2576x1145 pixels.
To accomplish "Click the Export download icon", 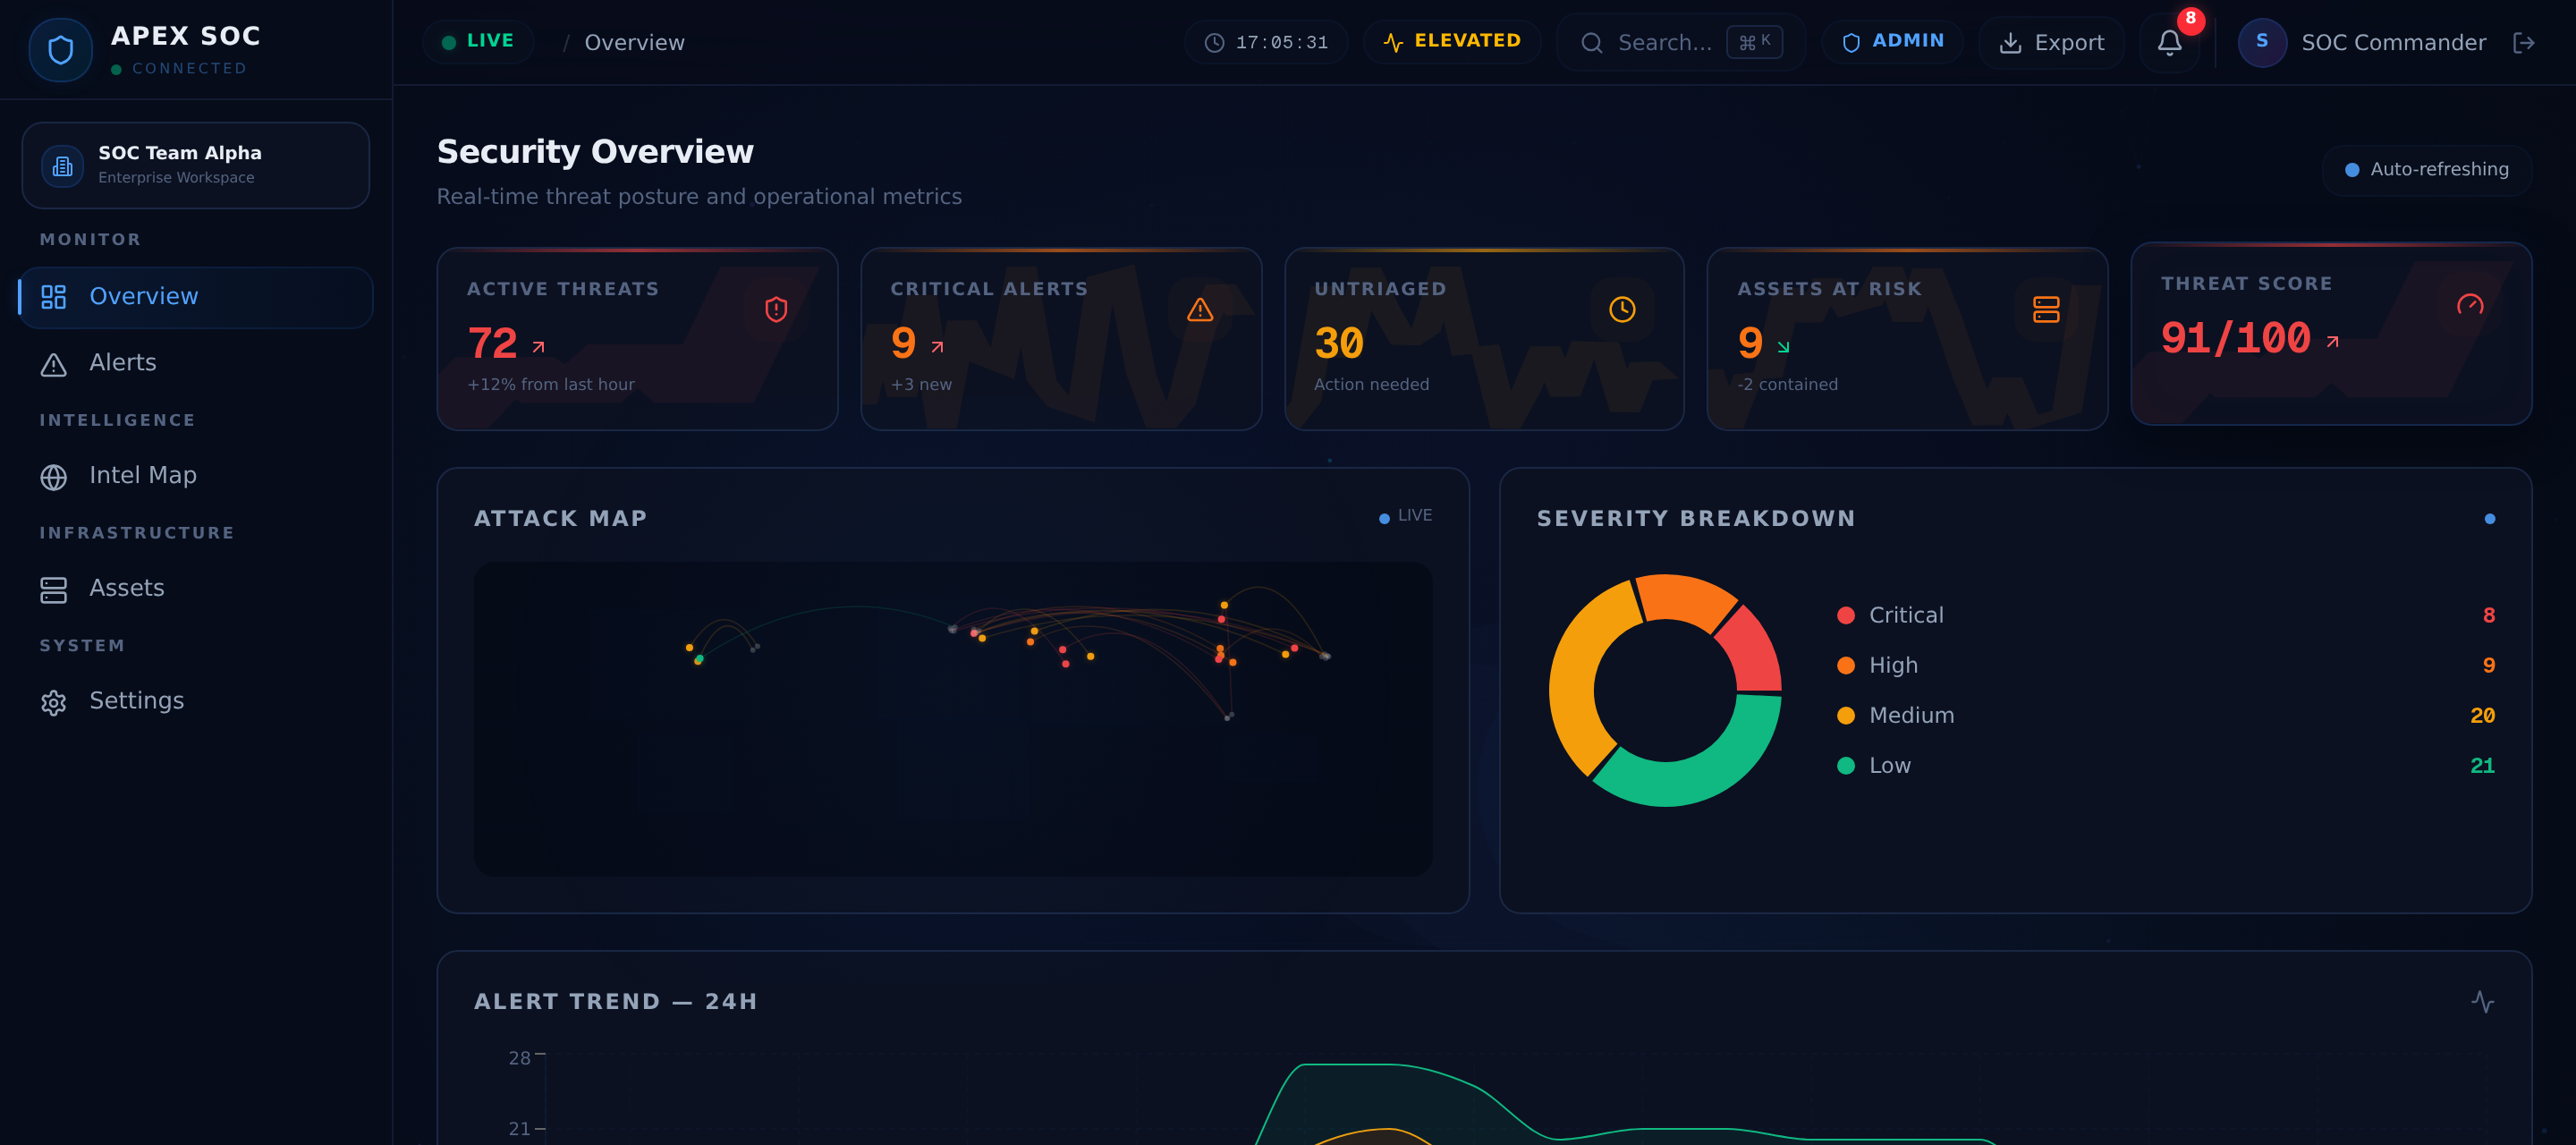I will click(x=2010, y=43).
